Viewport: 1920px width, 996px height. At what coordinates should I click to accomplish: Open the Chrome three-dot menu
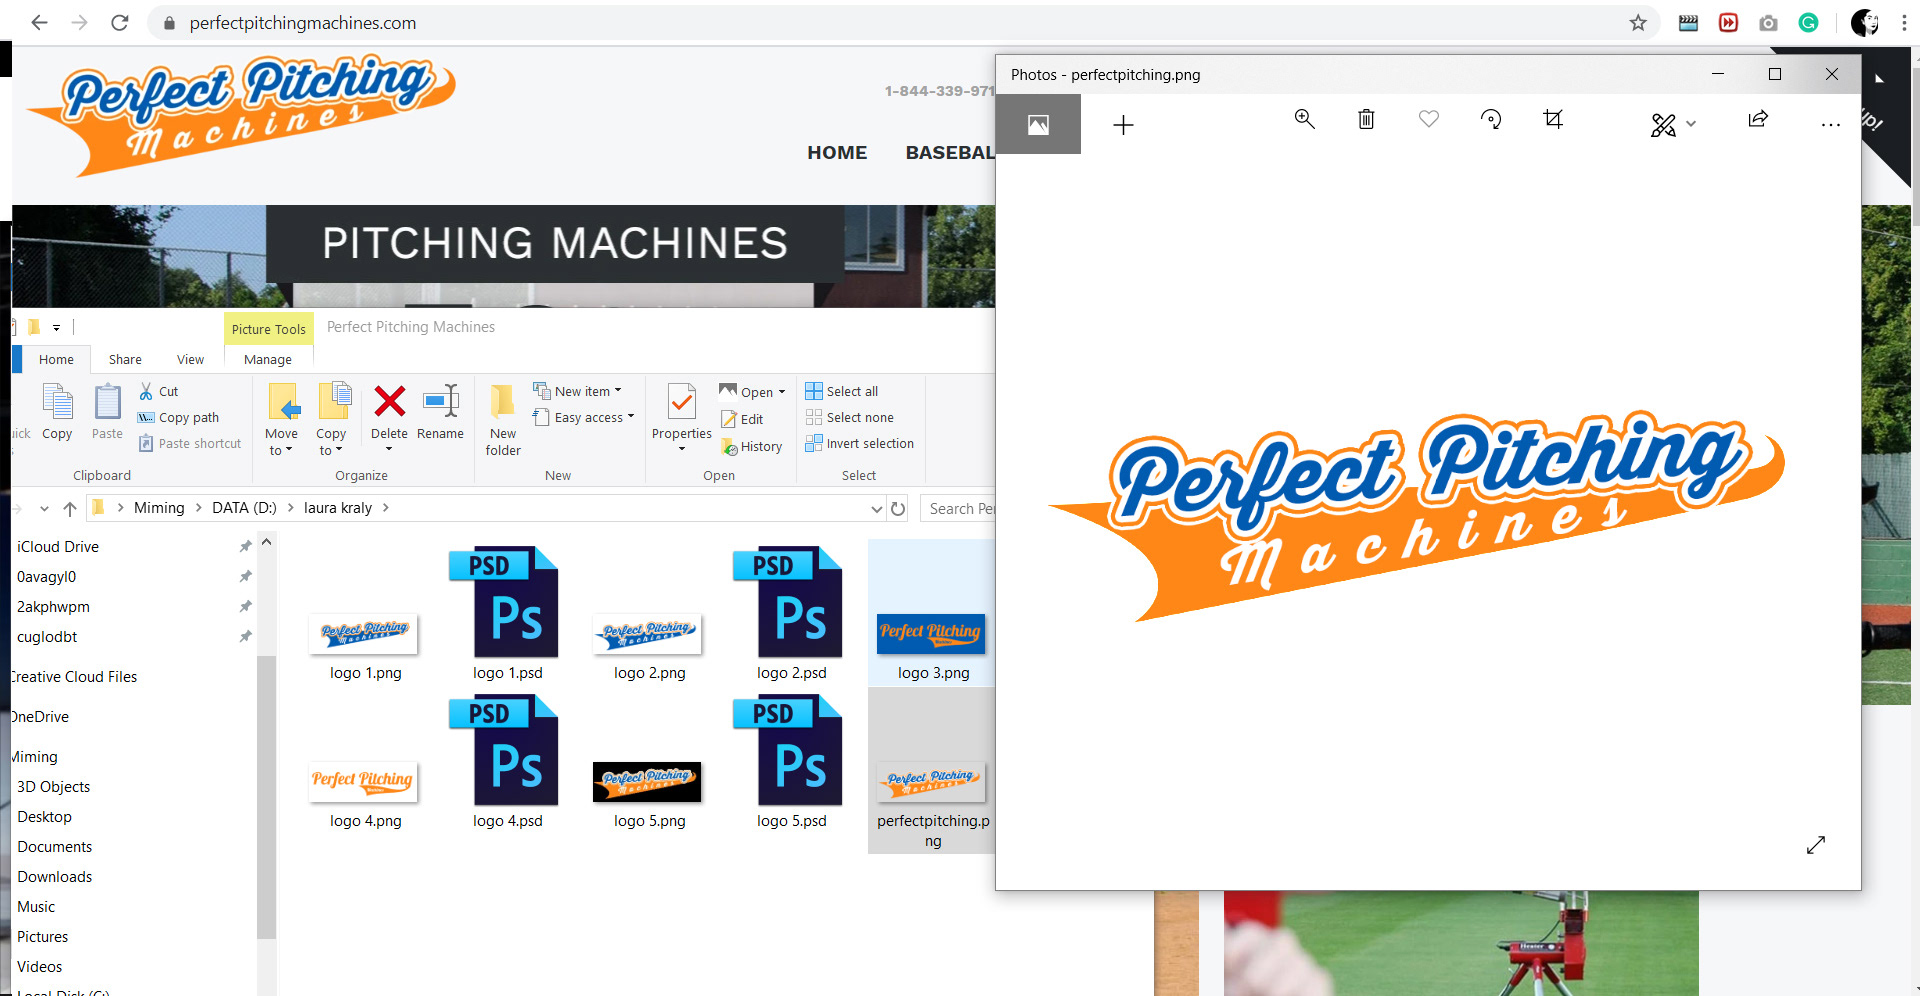point(1904,22)
